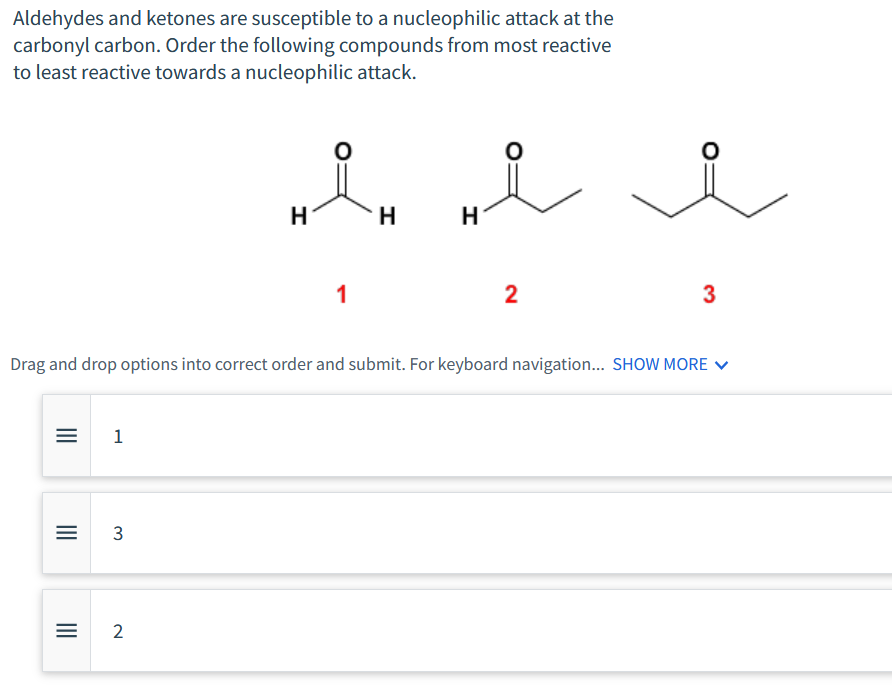The image size is (892, 691).
Task: Click the number 3 text in list
Action: click(118, 534)
